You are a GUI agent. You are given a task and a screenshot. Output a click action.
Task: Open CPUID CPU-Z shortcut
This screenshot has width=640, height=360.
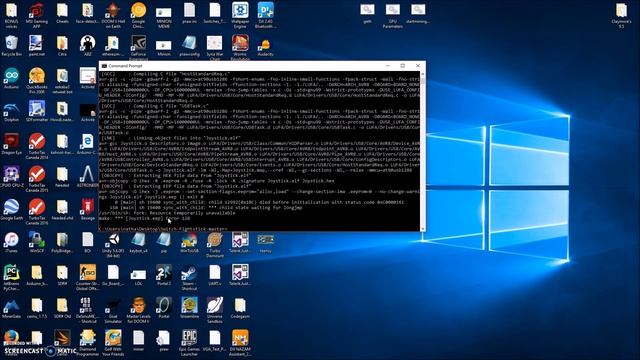(x=11, y=177)
